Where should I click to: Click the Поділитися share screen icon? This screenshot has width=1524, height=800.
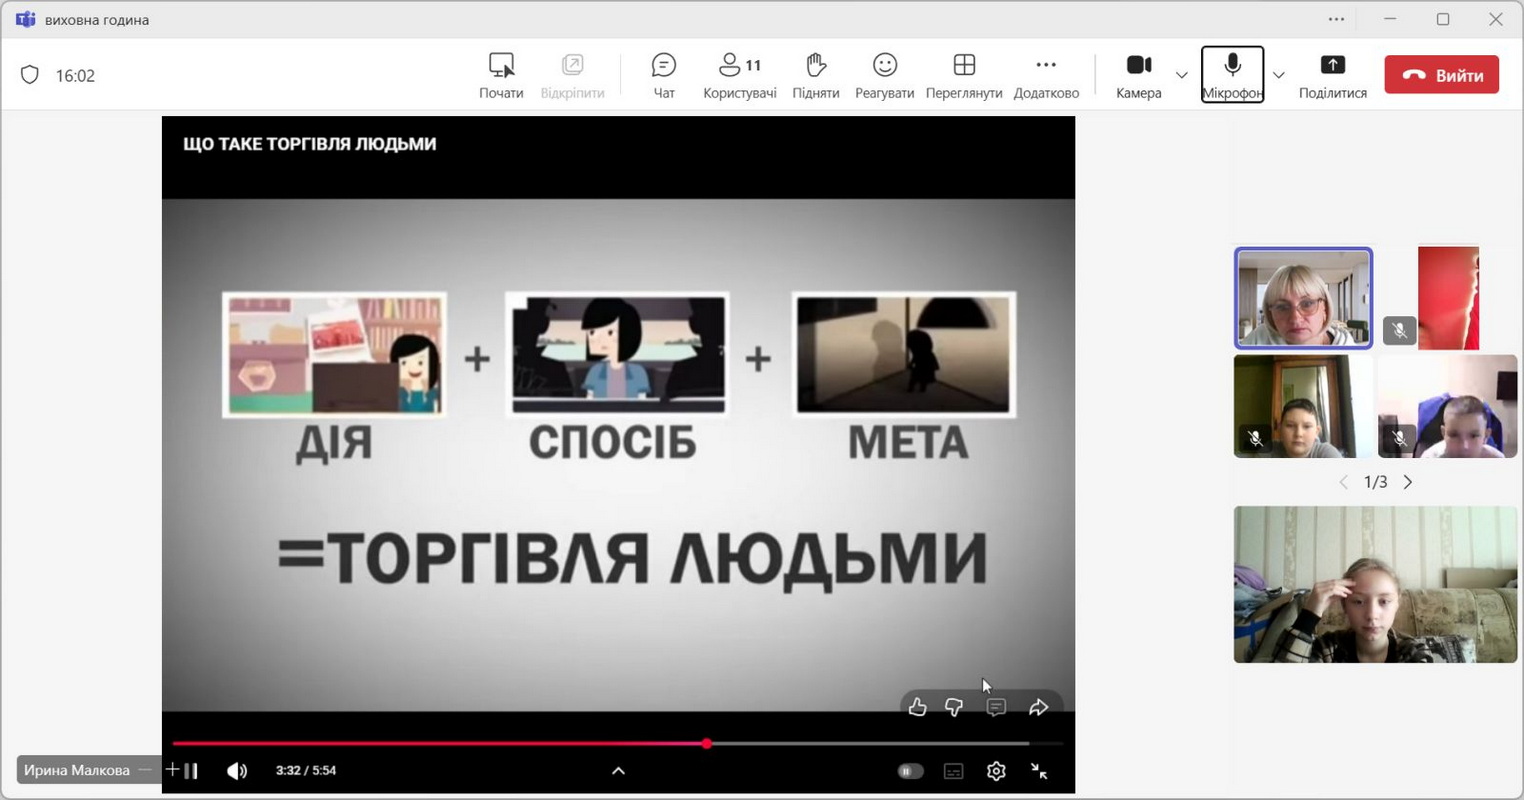click(1332, 76)
